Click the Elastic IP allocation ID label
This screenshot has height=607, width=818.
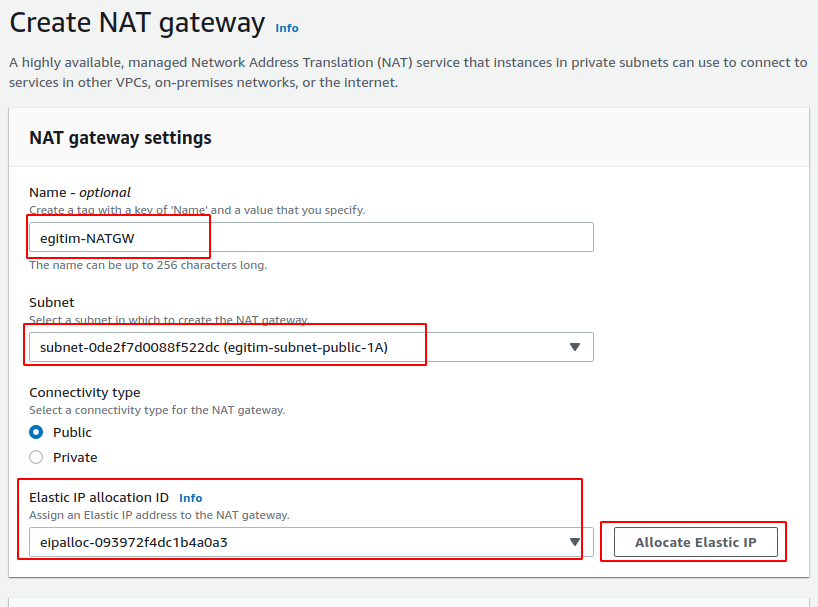[x=99, y=497]
